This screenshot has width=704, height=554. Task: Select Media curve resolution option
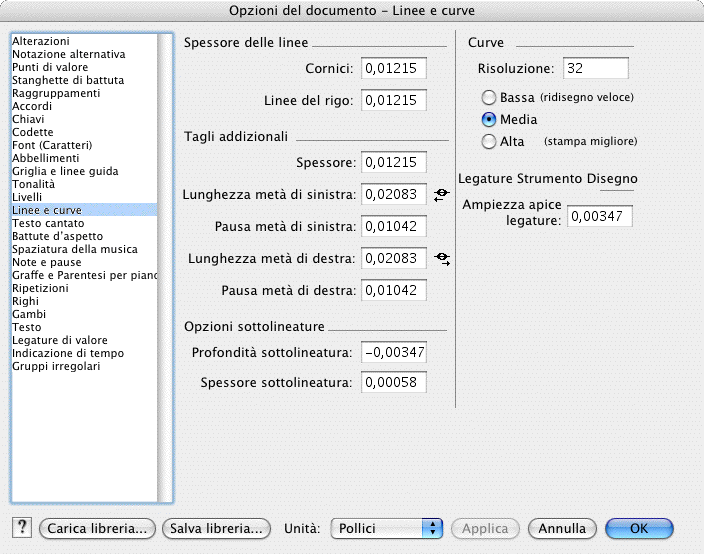click(x=489, y=120)
